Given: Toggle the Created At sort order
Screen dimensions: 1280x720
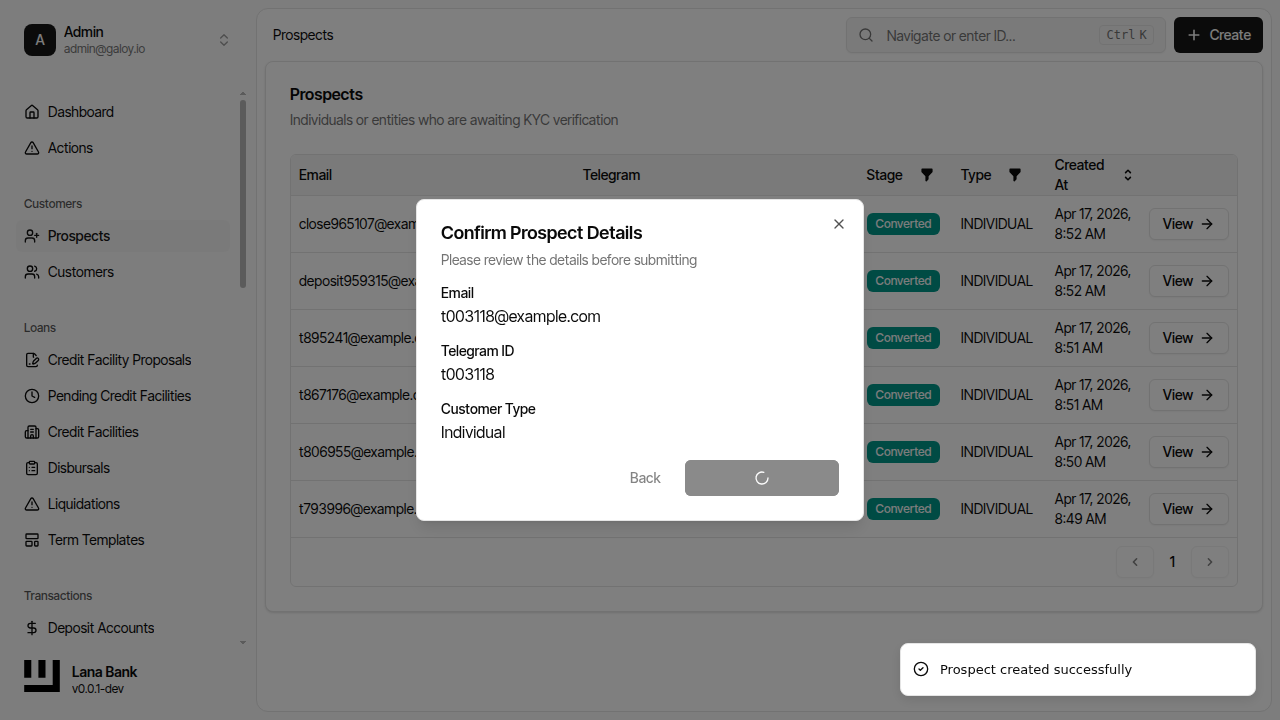Looking at the screenshot, I should coord(1127,174).
